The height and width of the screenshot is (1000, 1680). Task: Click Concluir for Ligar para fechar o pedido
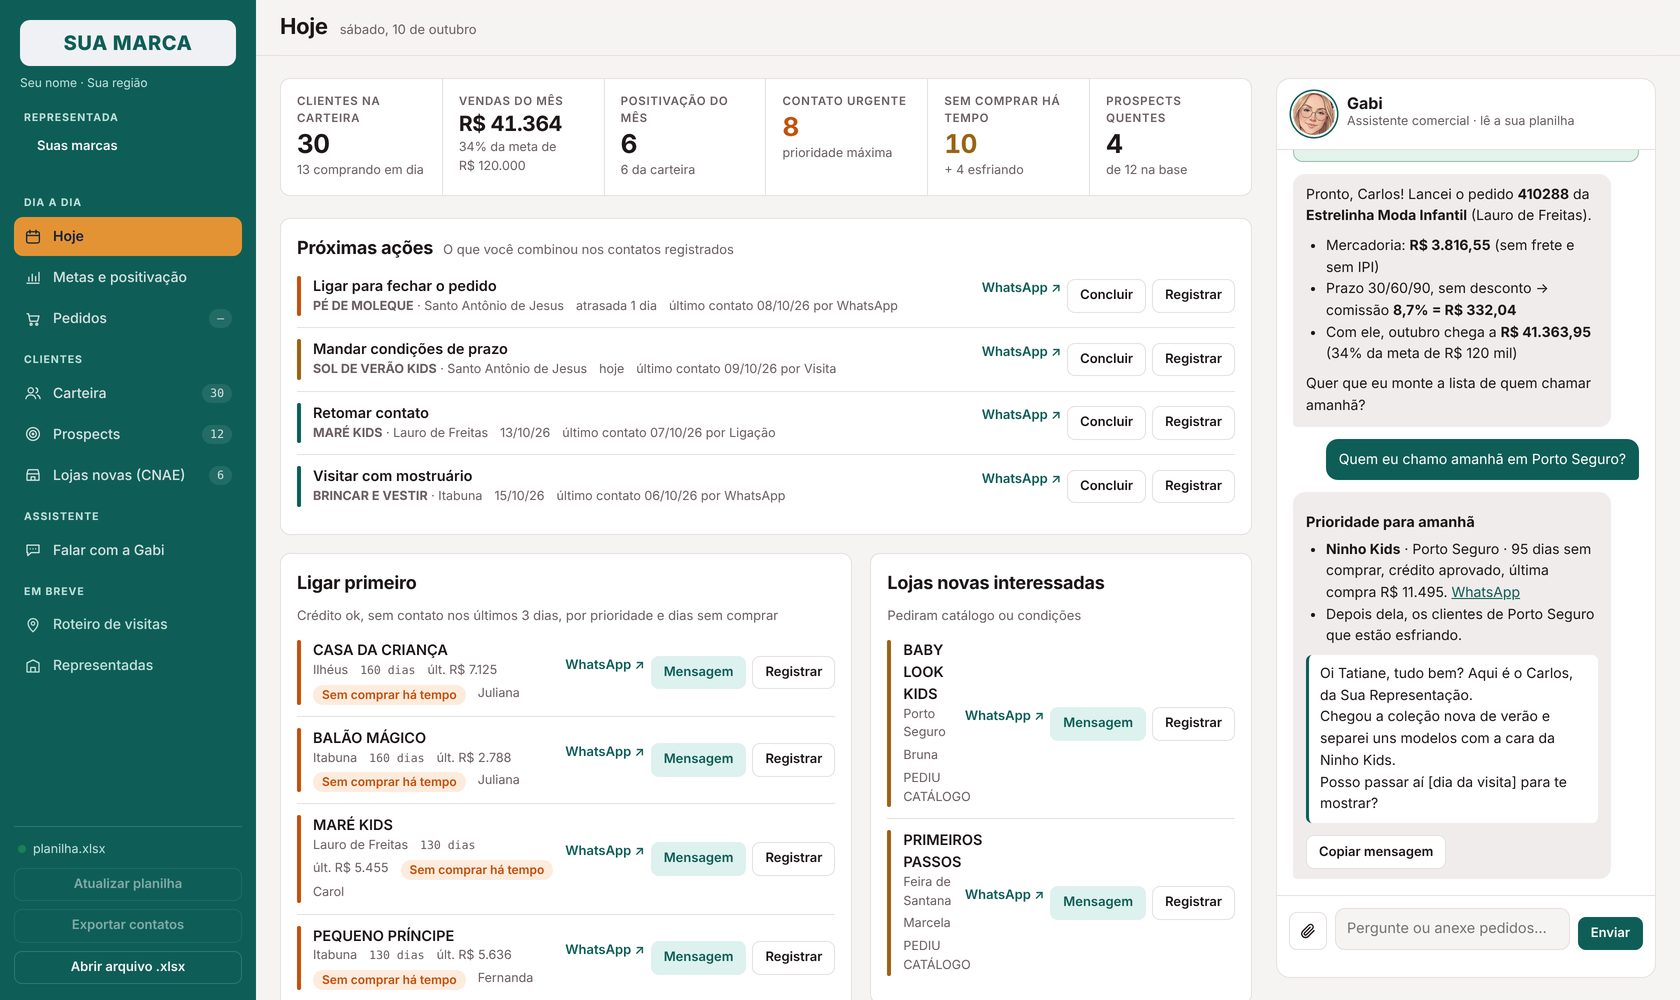1106,295
